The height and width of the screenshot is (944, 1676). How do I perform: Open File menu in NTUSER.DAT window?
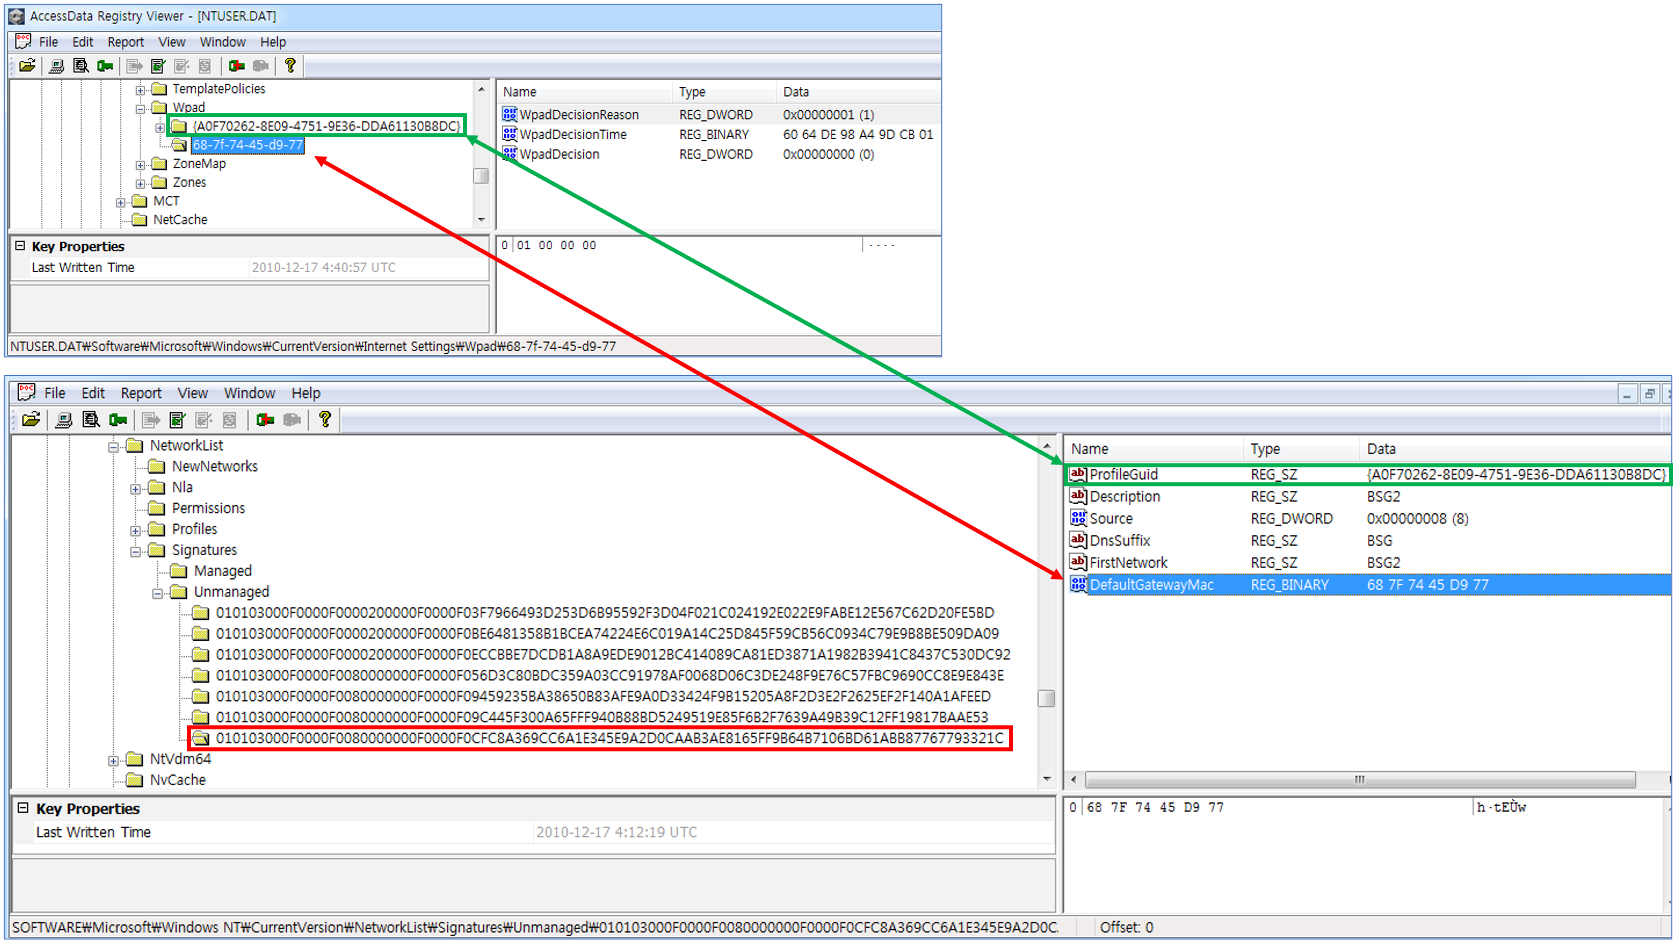point(48,42)
